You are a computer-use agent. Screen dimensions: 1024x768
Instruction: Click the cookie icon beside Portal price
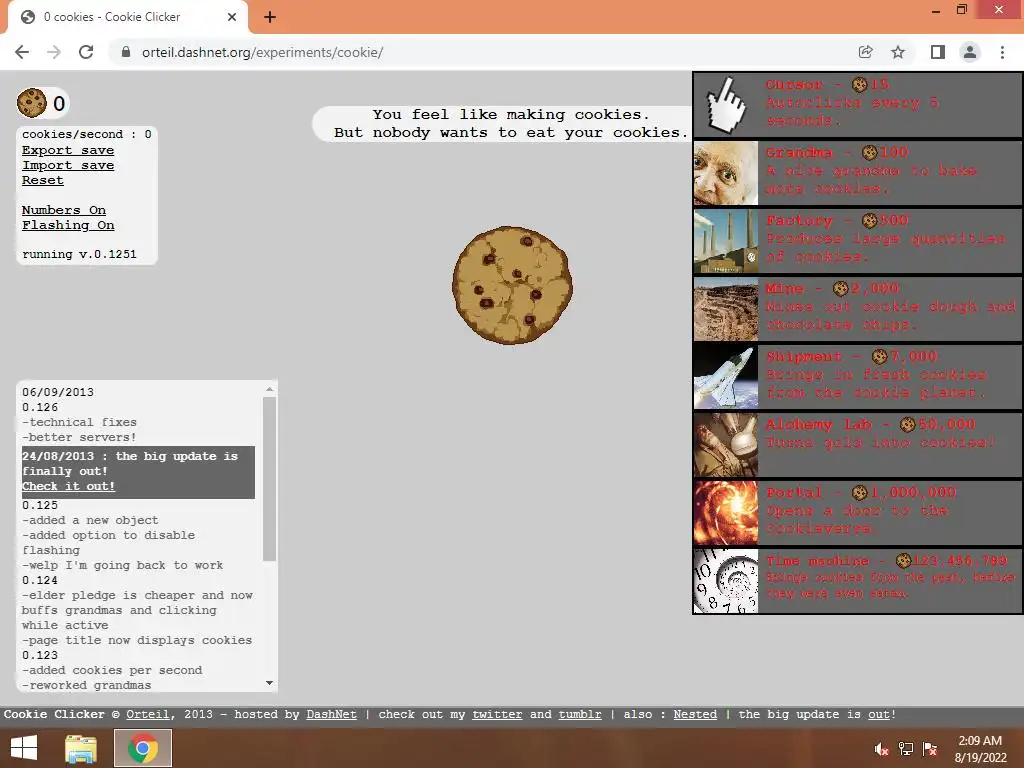pos(859,492)
